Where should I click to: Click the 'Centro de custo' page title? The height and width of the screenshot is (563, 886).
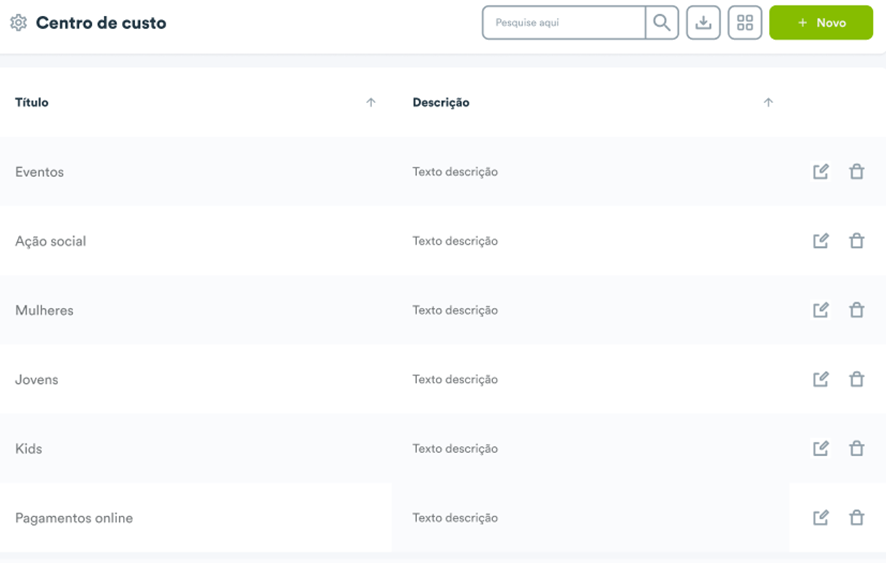(101, 23)
